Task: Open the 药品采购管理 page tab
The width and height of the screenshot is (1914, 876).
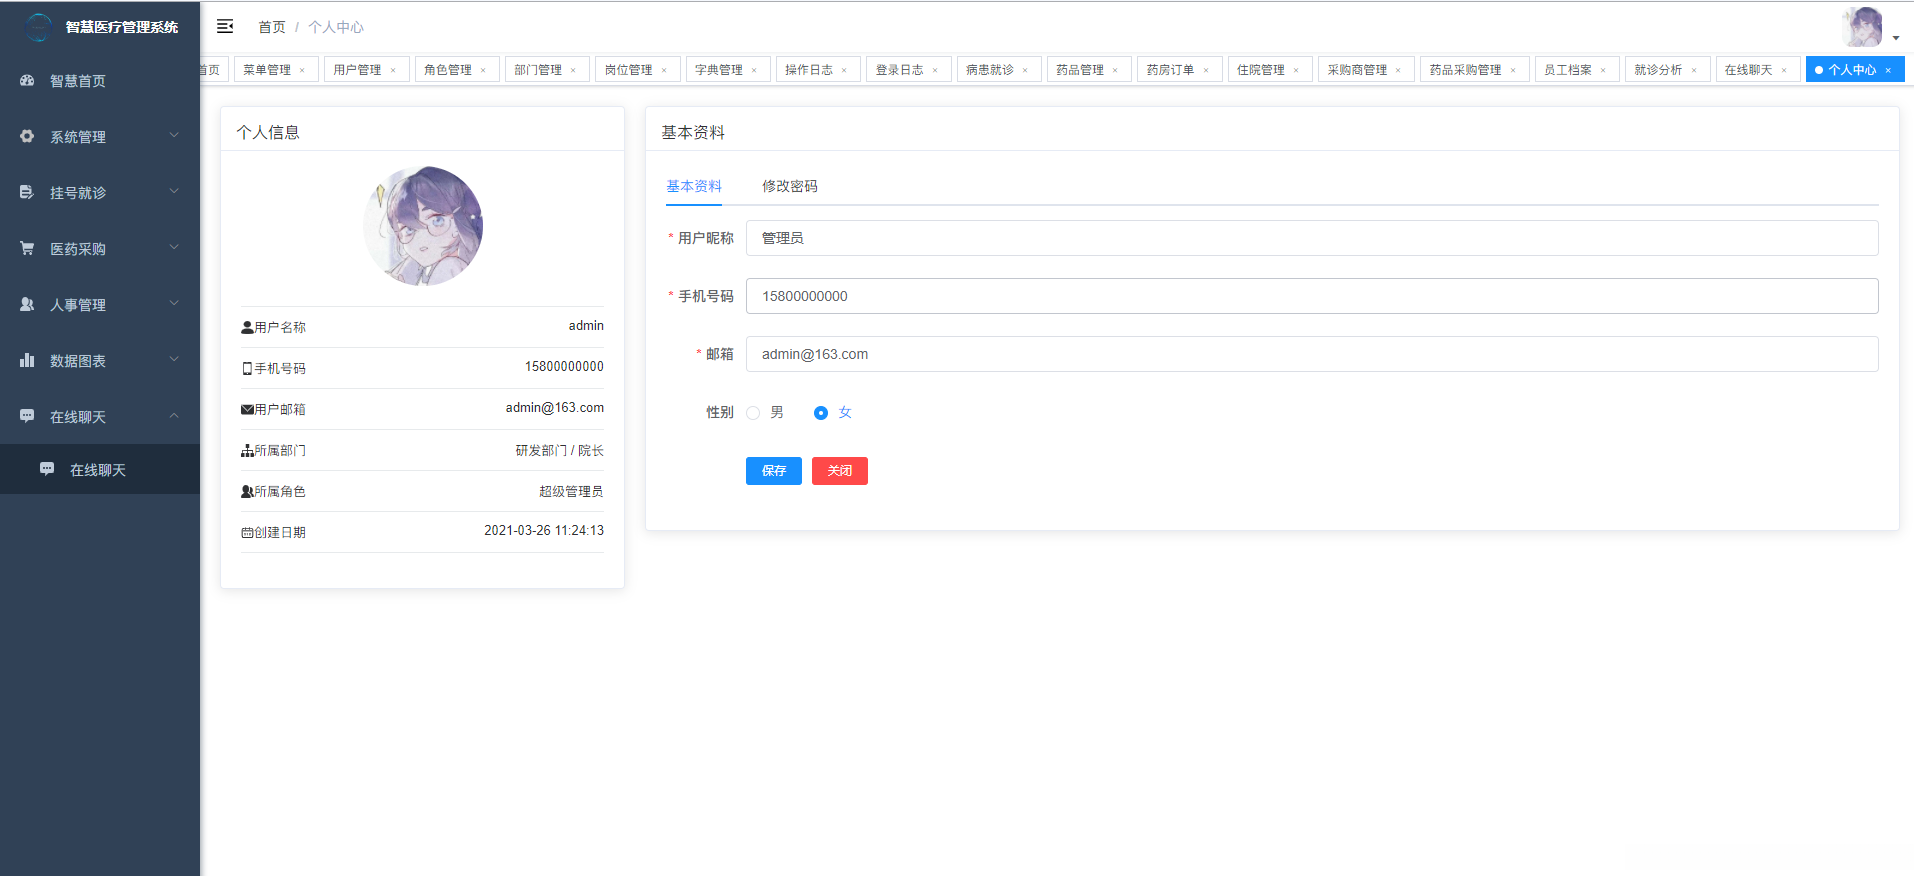Action: click(x=1475, y=70)
